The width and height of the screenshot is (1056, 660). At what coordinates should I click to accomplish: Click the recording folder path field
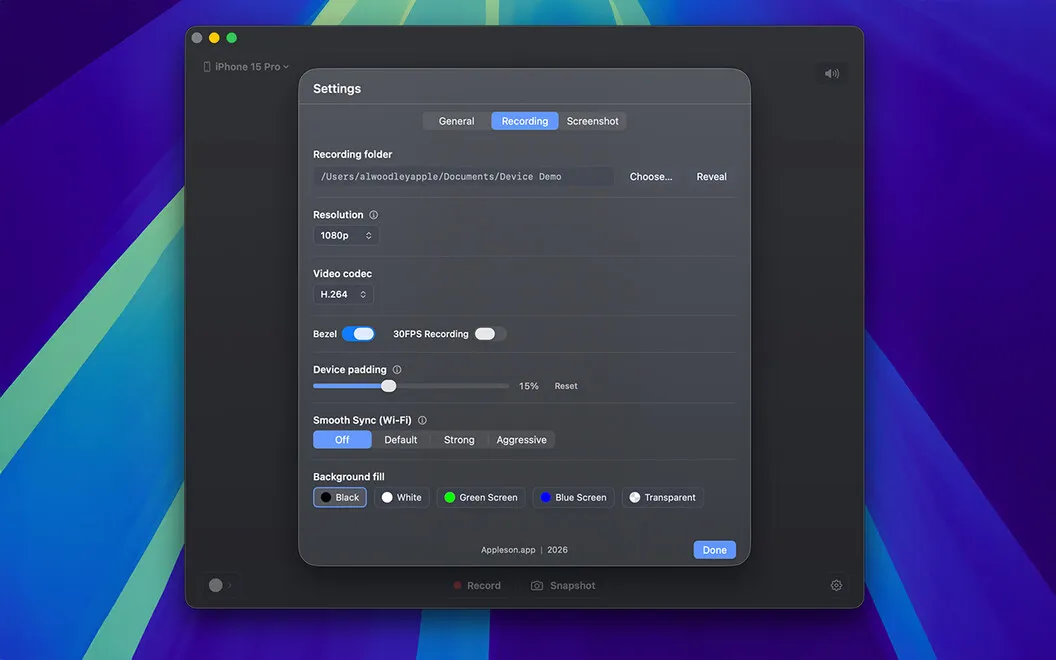(x=463, y=176)
